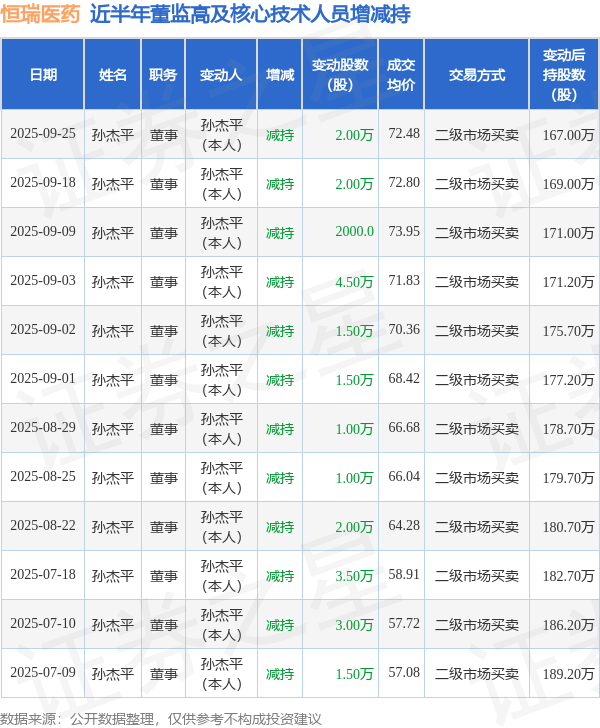Select the 职务 column header
600x728 pixels.
point(163,75)
